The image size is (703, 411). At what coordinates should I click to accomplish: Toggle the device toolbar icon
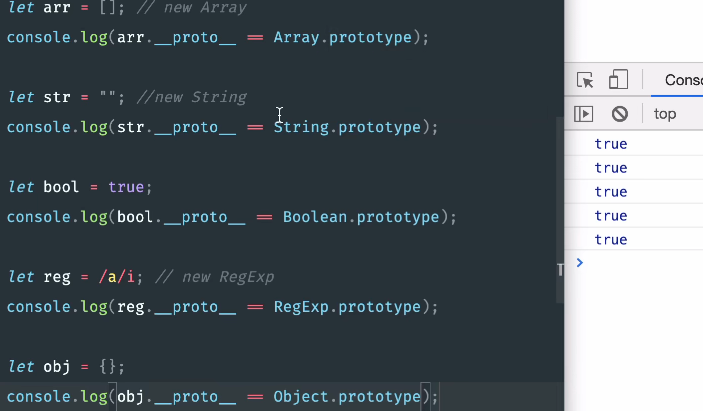point(618,80)
